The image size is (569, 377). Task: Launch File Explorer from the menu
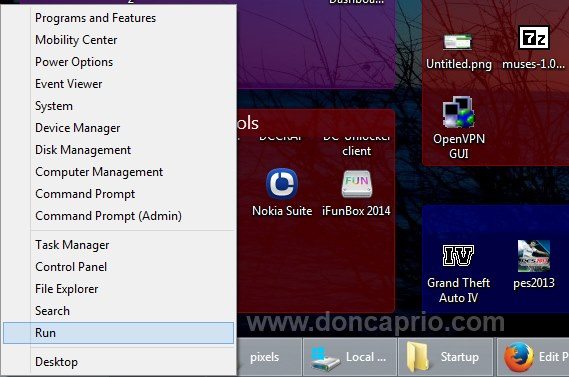(119, 289)
